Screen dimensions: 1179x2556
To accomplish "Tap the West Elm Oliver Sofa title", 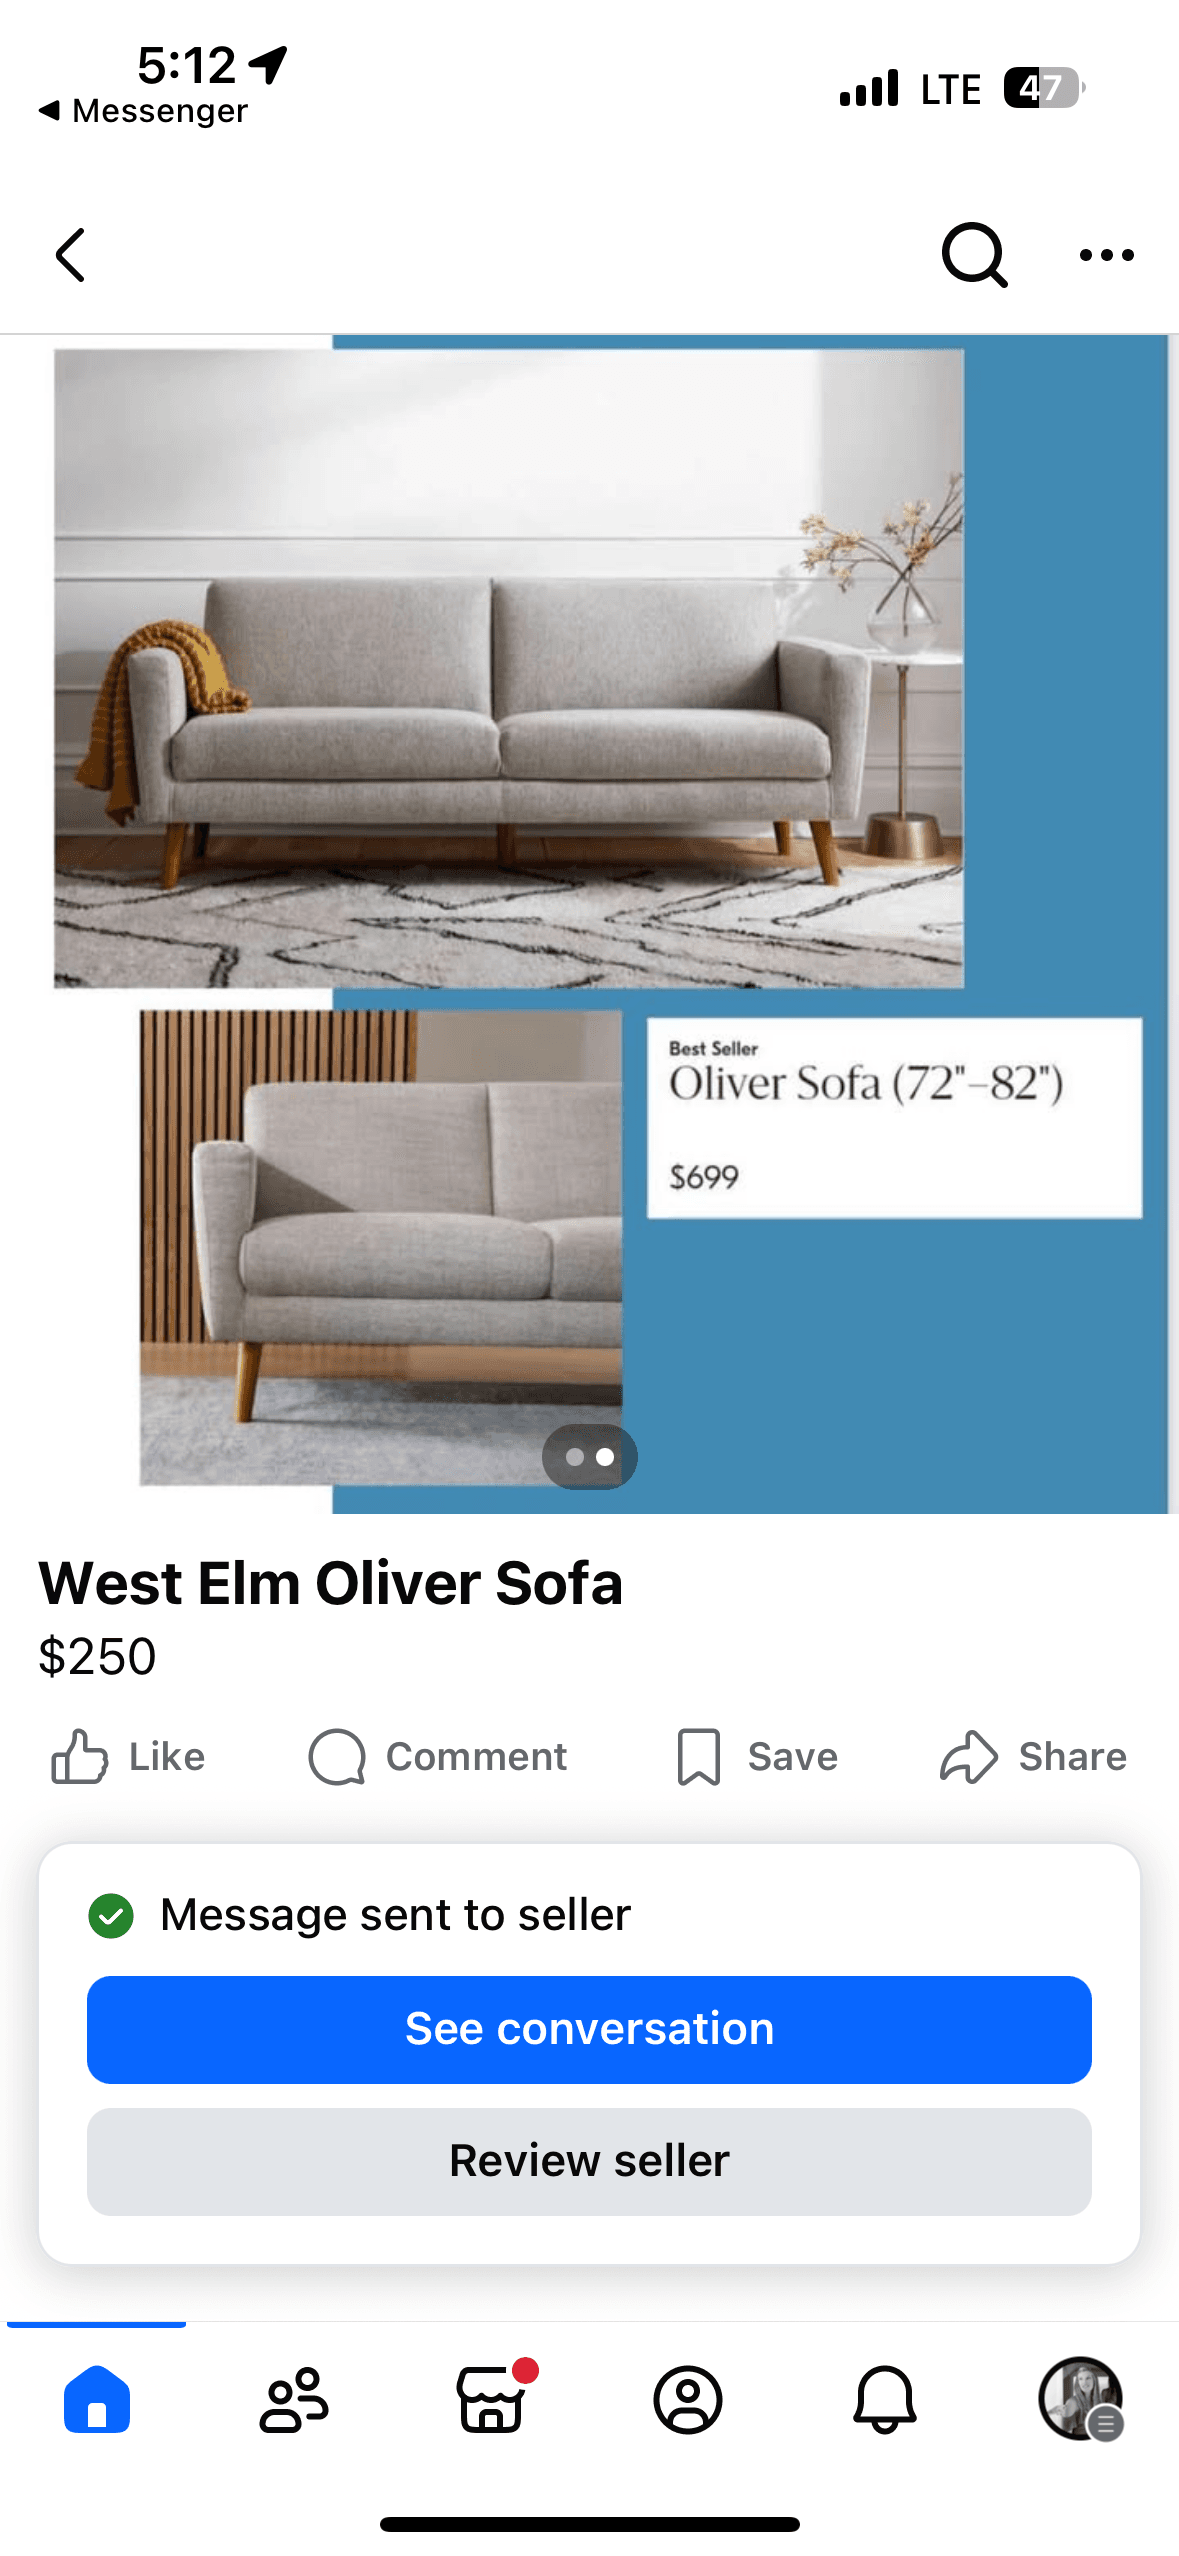I will pyautogui.click(x=331, y=1584).
